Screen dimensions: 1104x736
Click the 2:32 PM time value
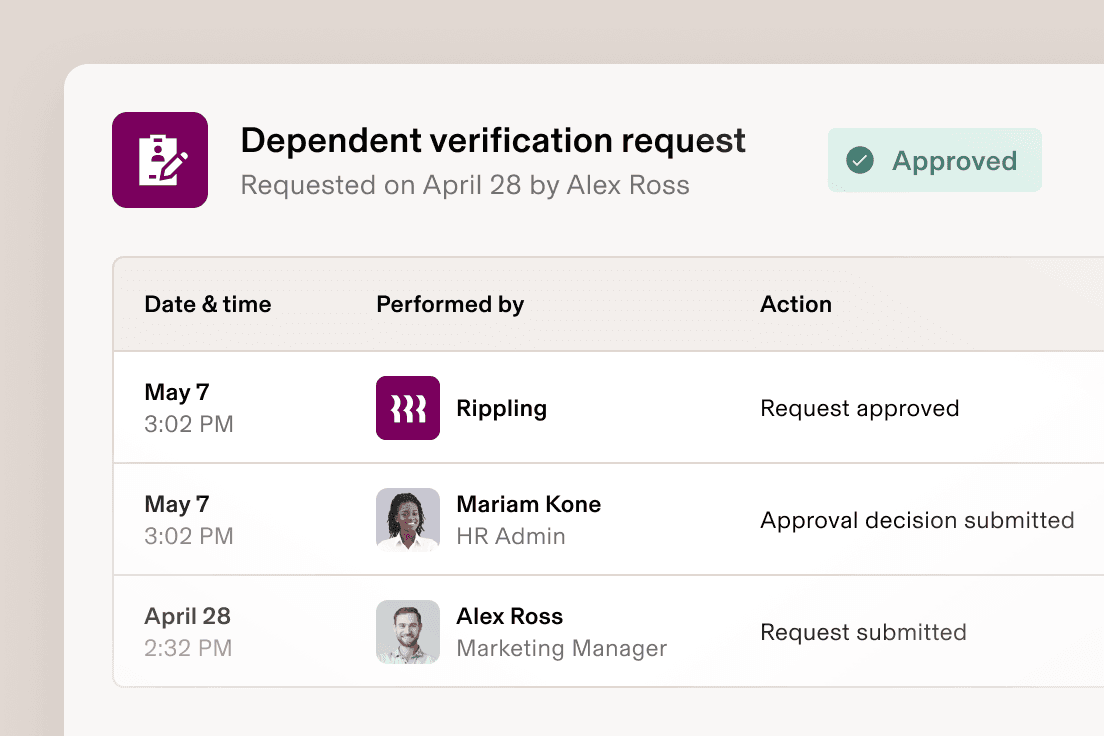coord(188,648)
